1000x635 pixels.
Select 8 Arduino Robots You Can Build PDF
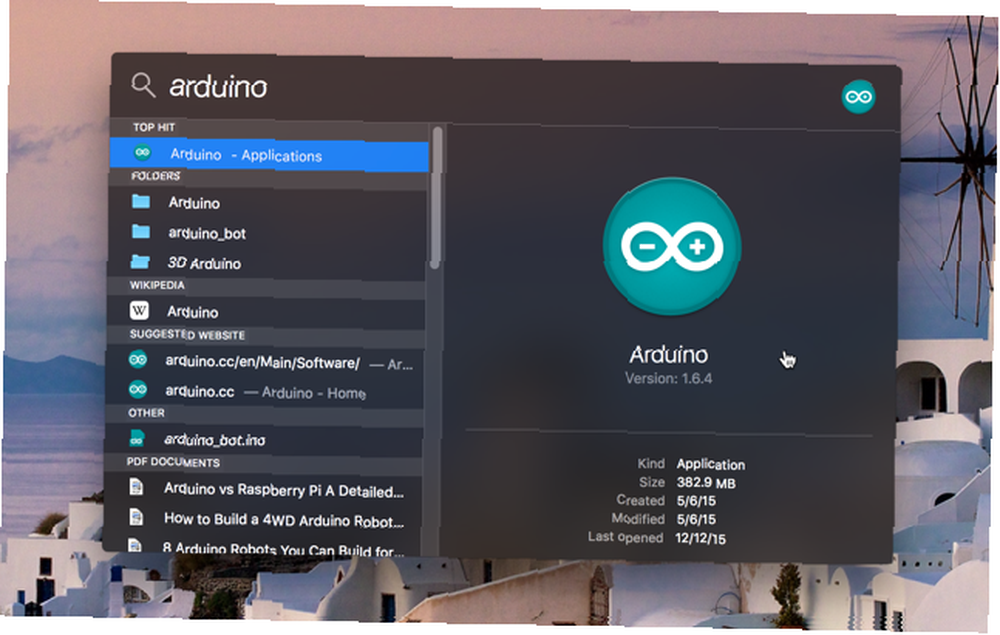point(261,547)
